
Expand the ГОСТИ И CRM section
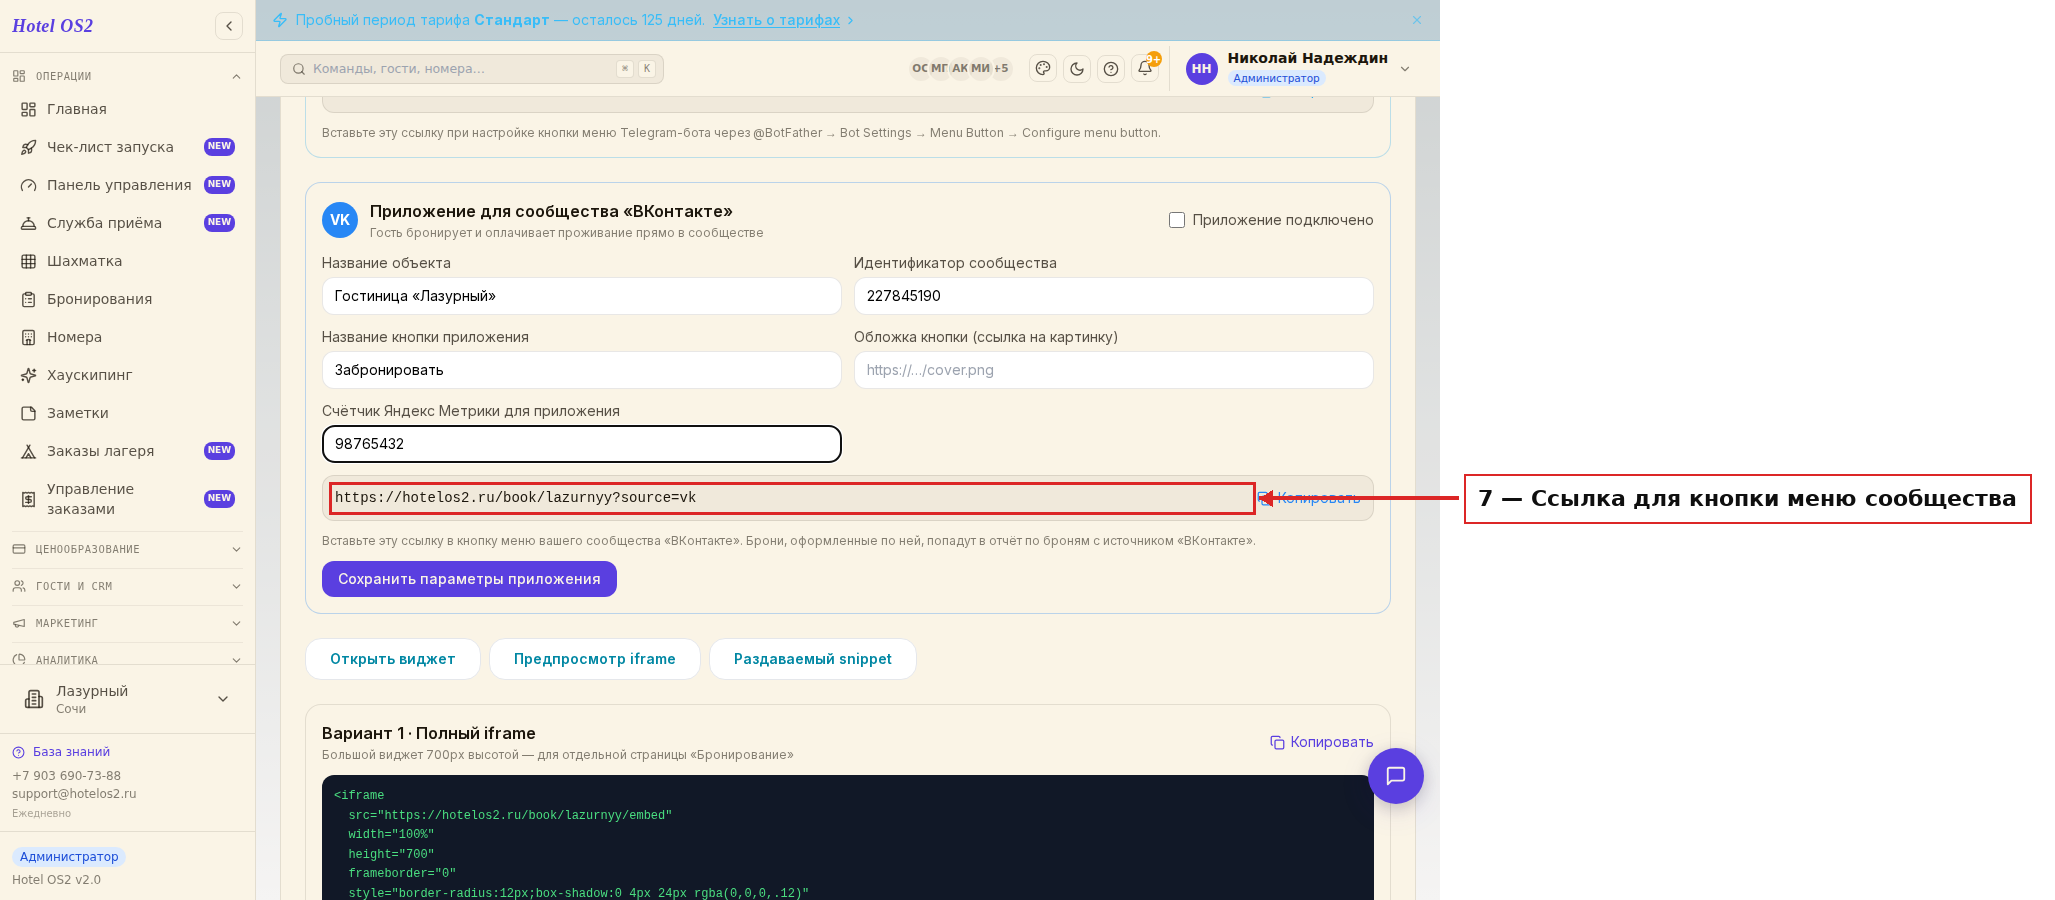coord(127,586)
